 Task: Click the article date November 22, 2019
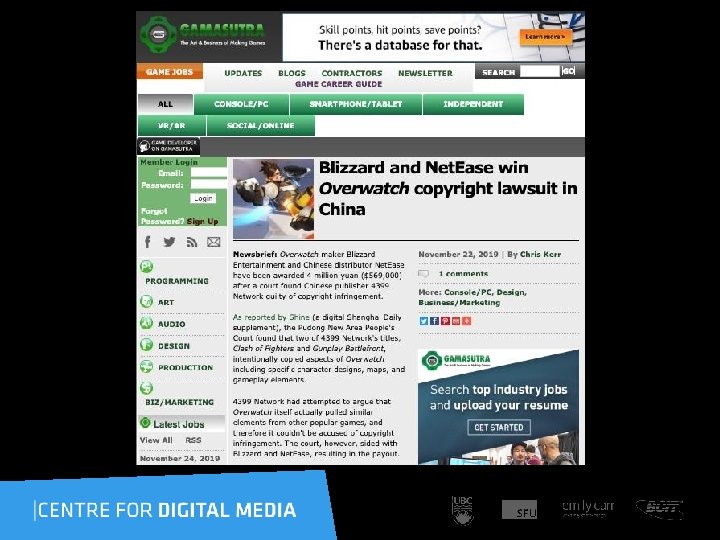(458, 254)
